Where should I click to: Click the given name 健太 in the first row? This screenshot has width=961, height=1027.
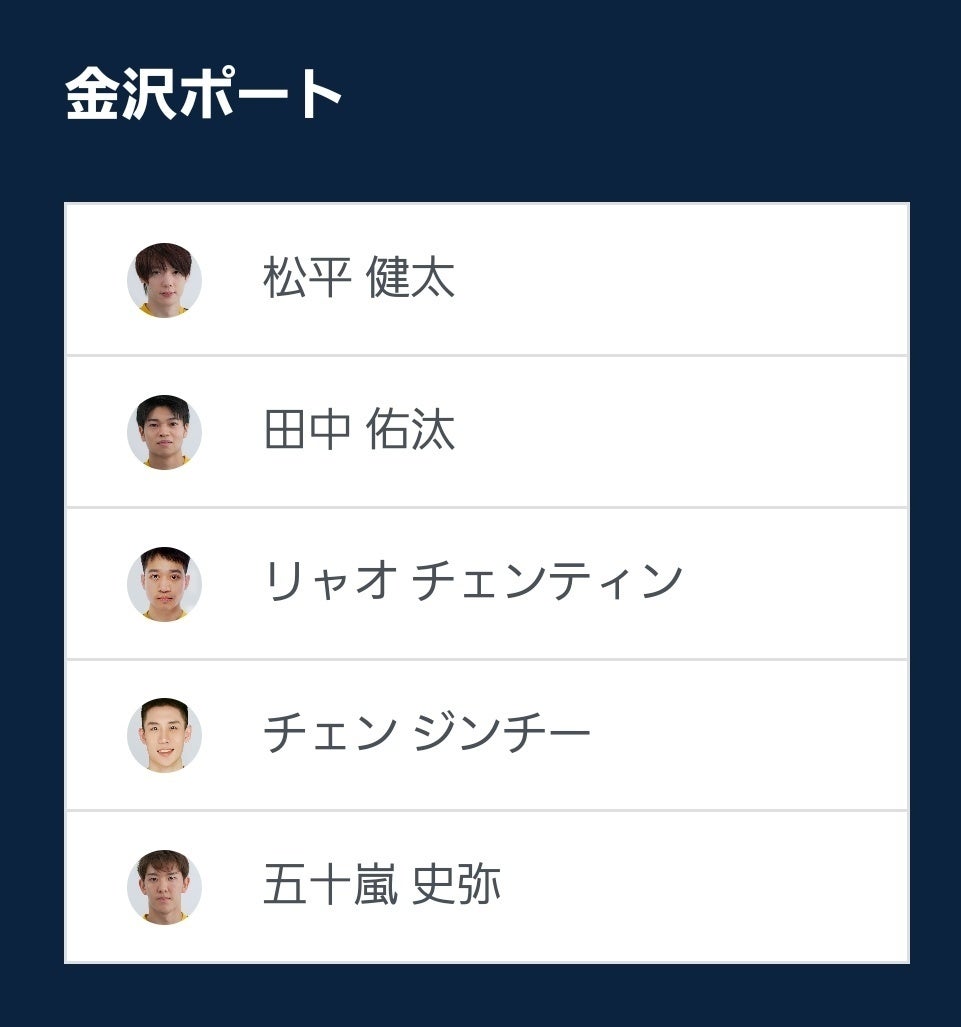(x=411, y=278)
